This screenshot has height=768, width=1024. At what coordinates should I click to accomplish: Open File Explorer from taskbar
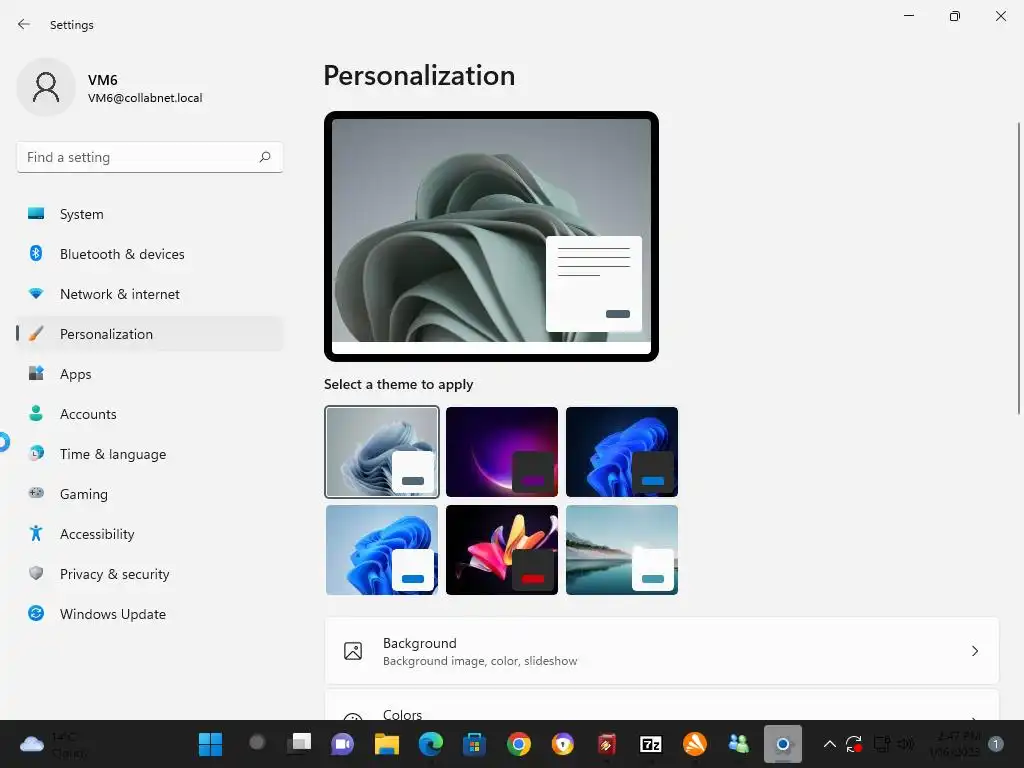[387, 744]
